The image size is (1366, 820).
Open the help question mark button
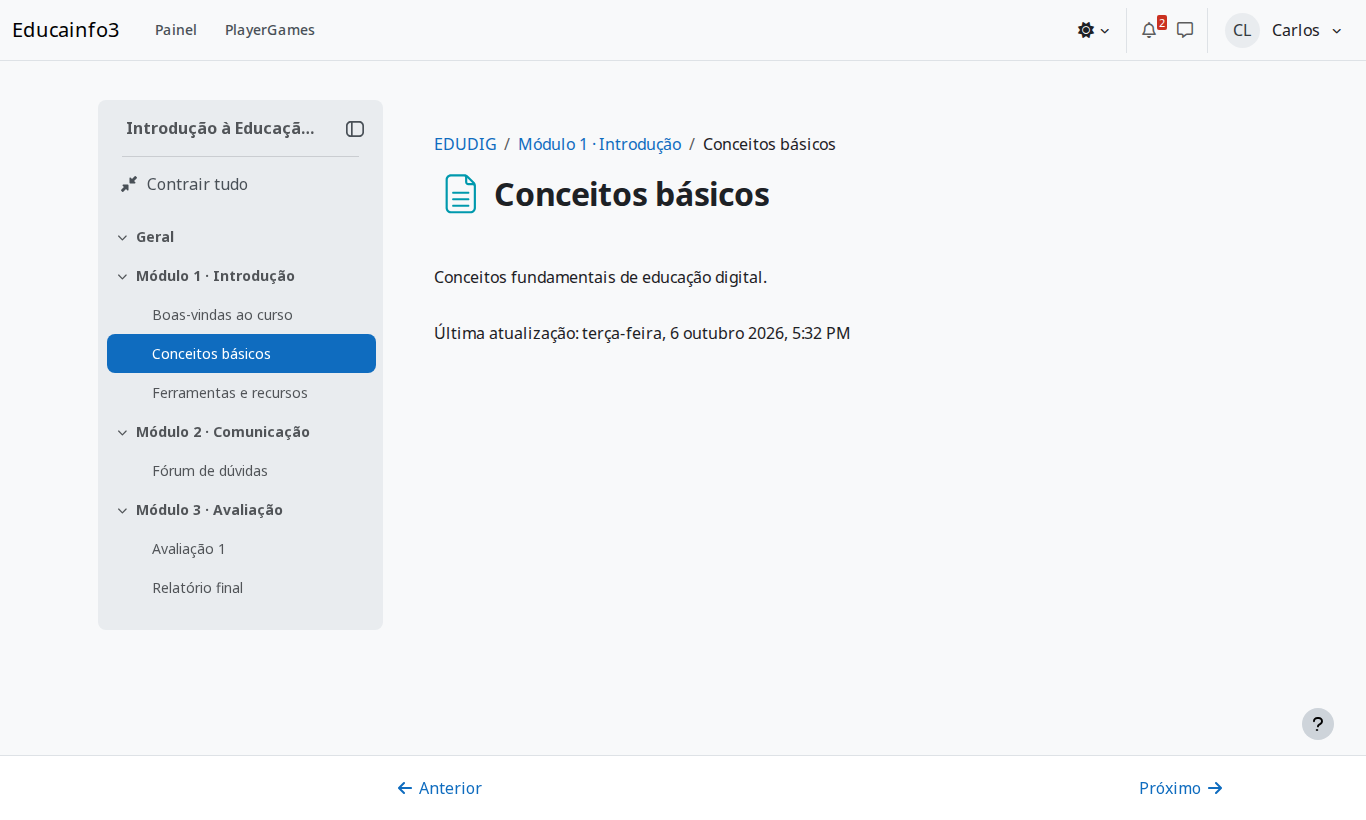point(1318,724)
